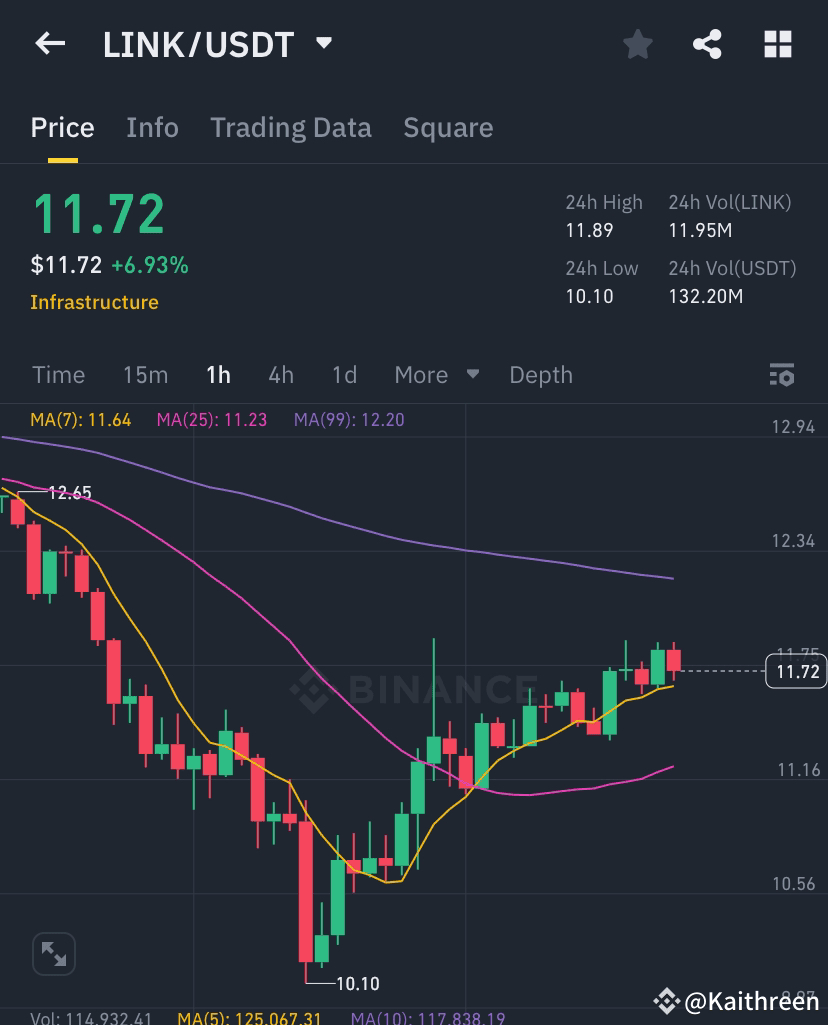Switch to the Trading Data tab

click(290, 127)
